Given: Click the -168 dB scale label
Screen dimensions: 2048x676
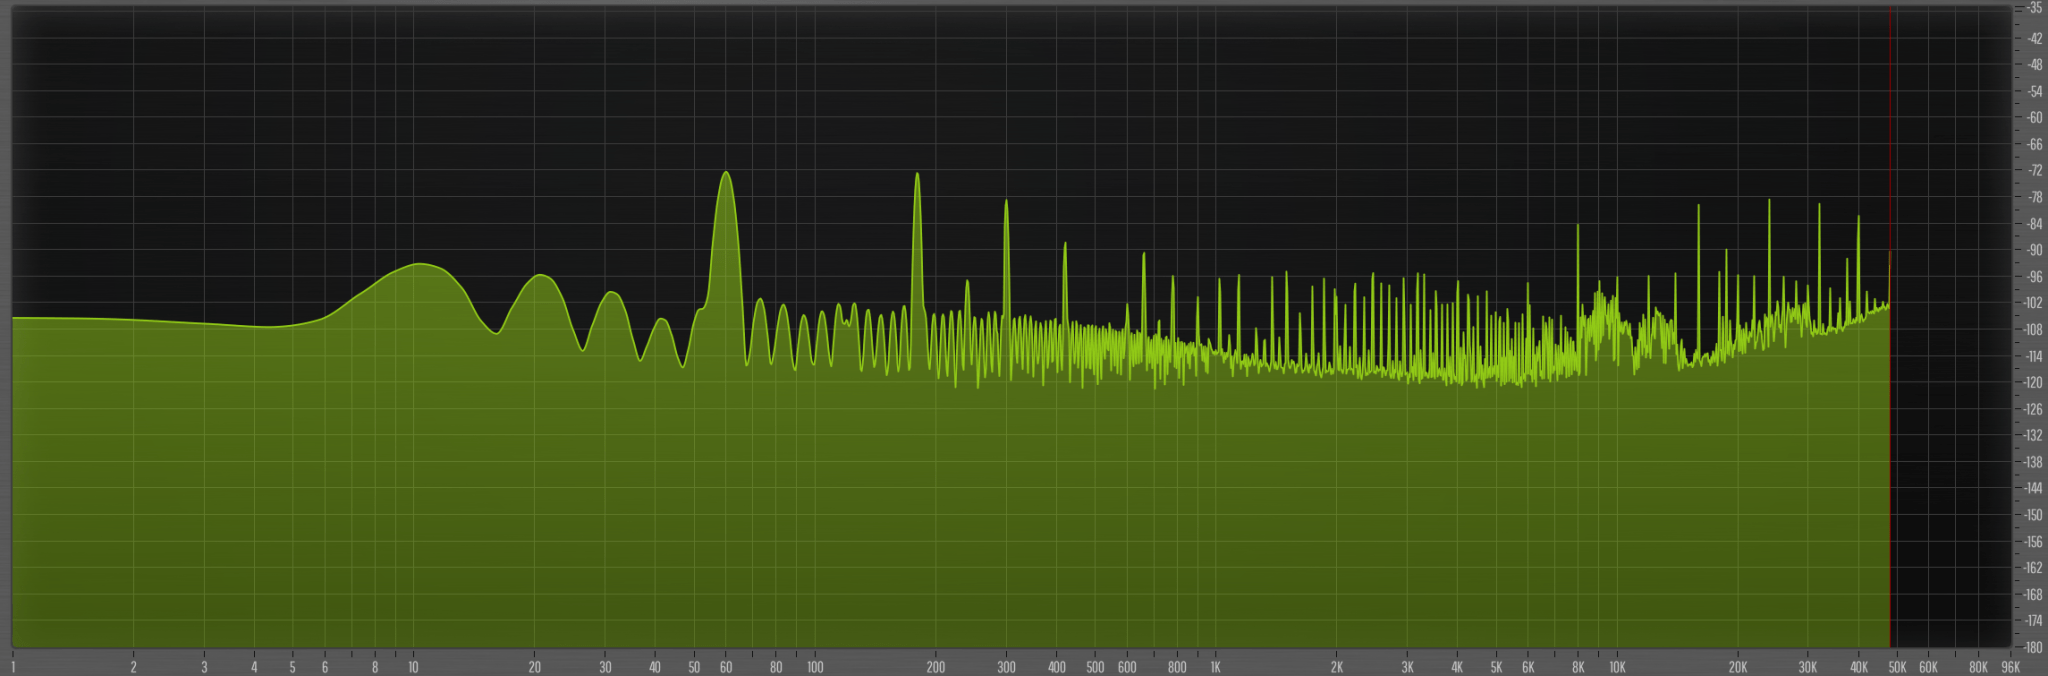Looking at the screenshot, I should [2033, 594].
